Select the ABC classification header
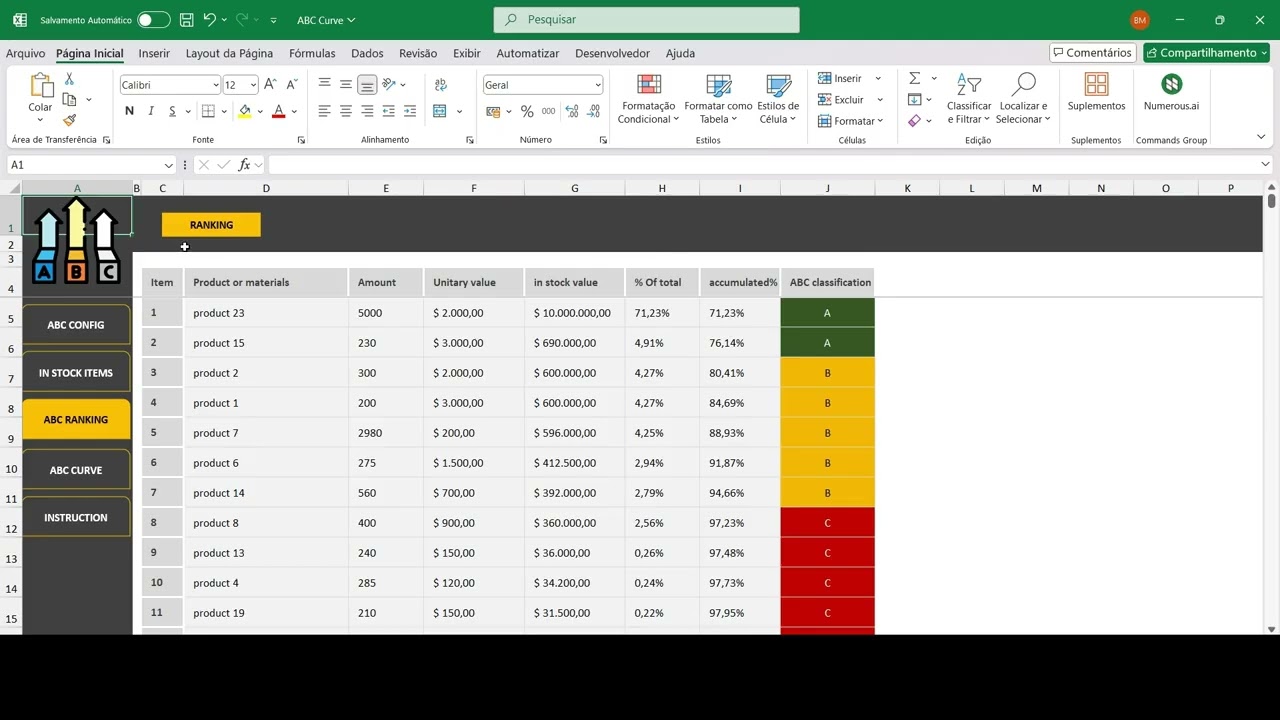Image resolution: width=1280 pixels, height=720 pixels. coord(828,283)
